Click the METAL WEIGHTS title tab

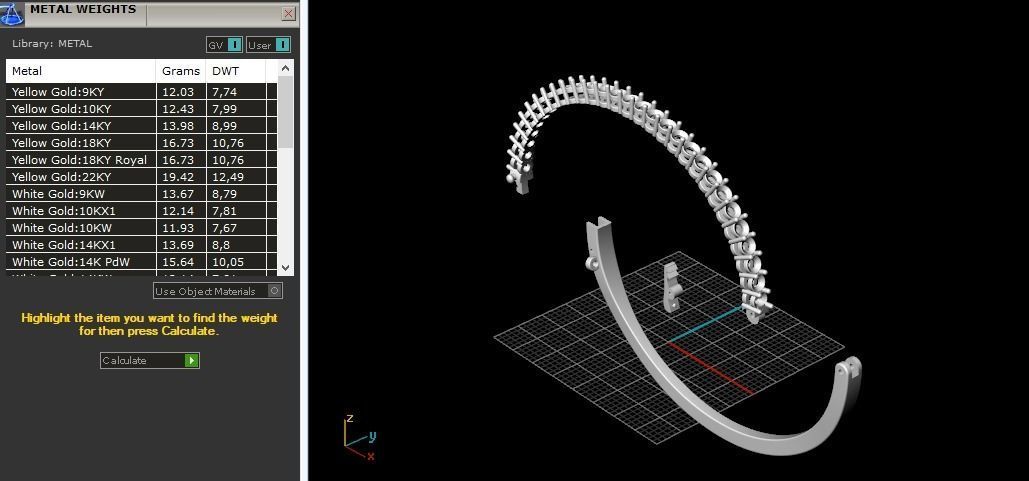(x=83, y=9)
